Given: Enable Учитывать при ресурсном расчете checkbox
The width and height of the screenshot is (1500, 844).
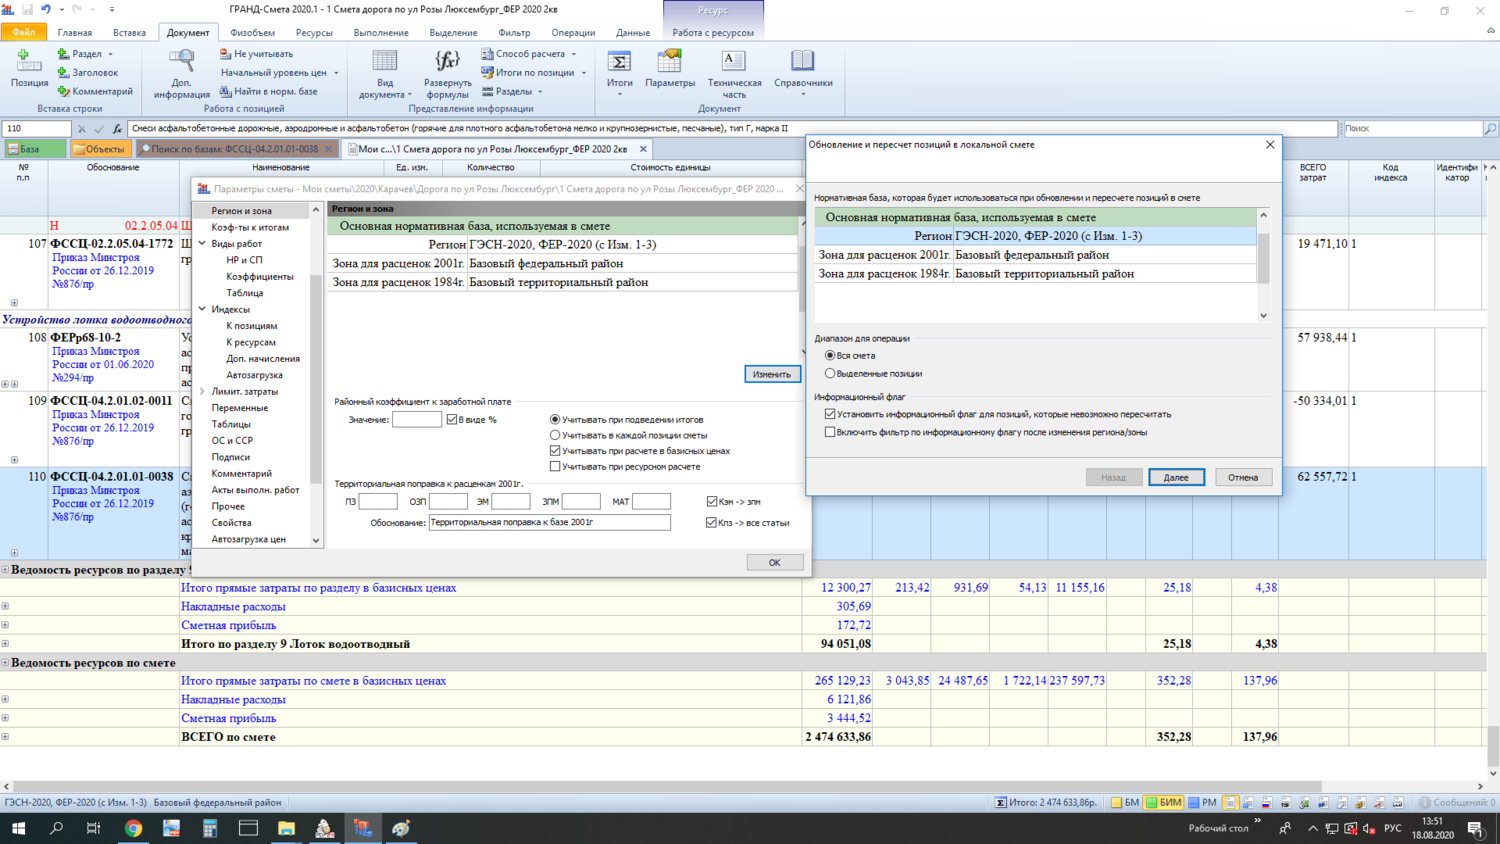Looking at the screenshot, I should point(555,467).
